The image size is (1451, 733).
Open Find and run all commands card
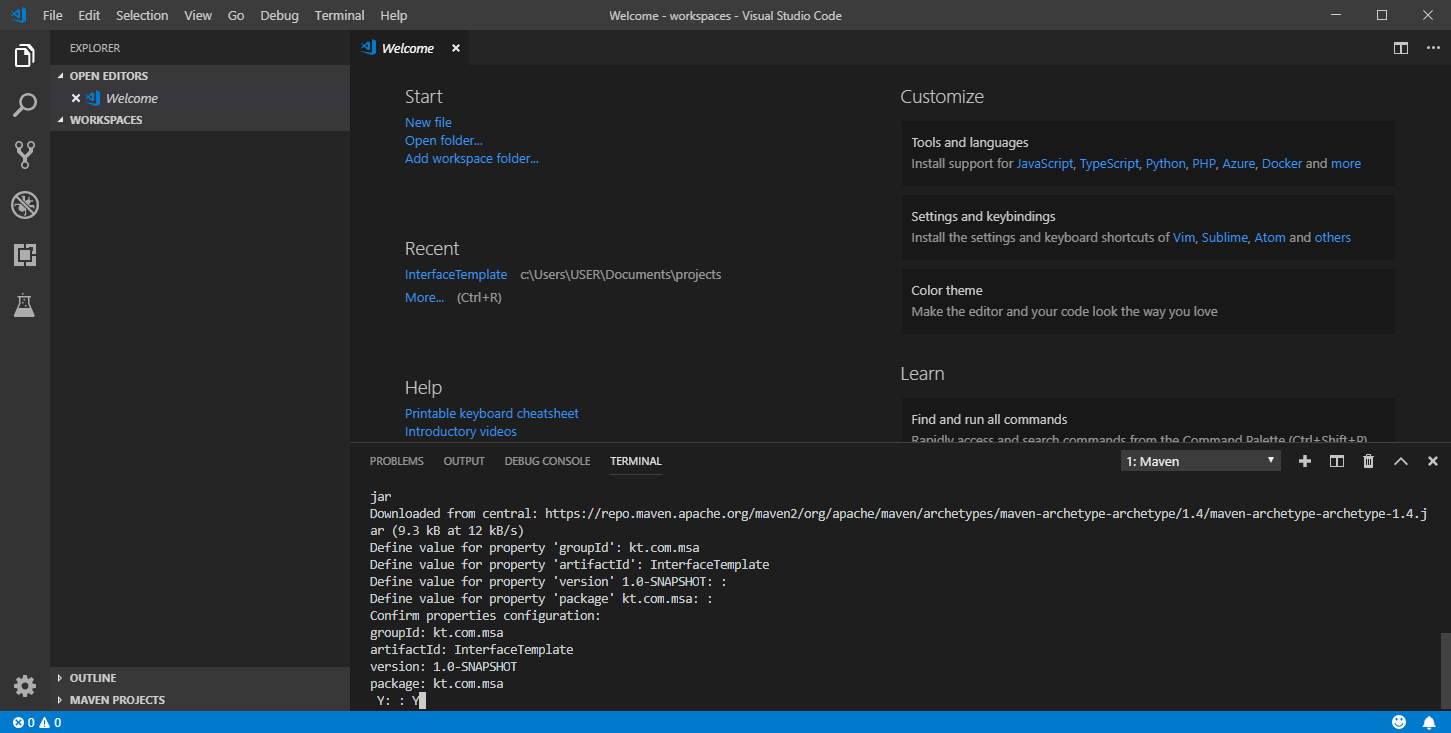pyautogui.click(x=1148, y=420)
